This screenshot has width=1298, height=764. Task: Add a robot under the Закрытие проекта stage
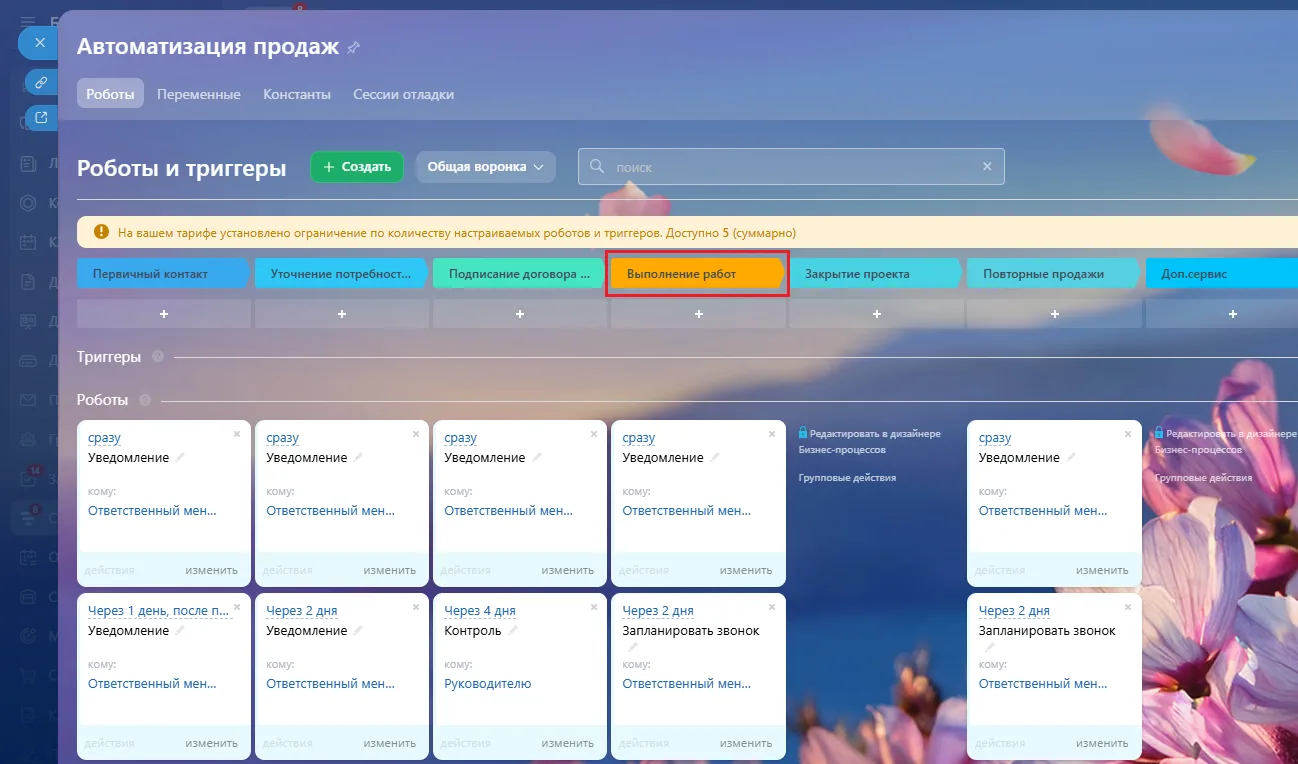click(876, 314)
